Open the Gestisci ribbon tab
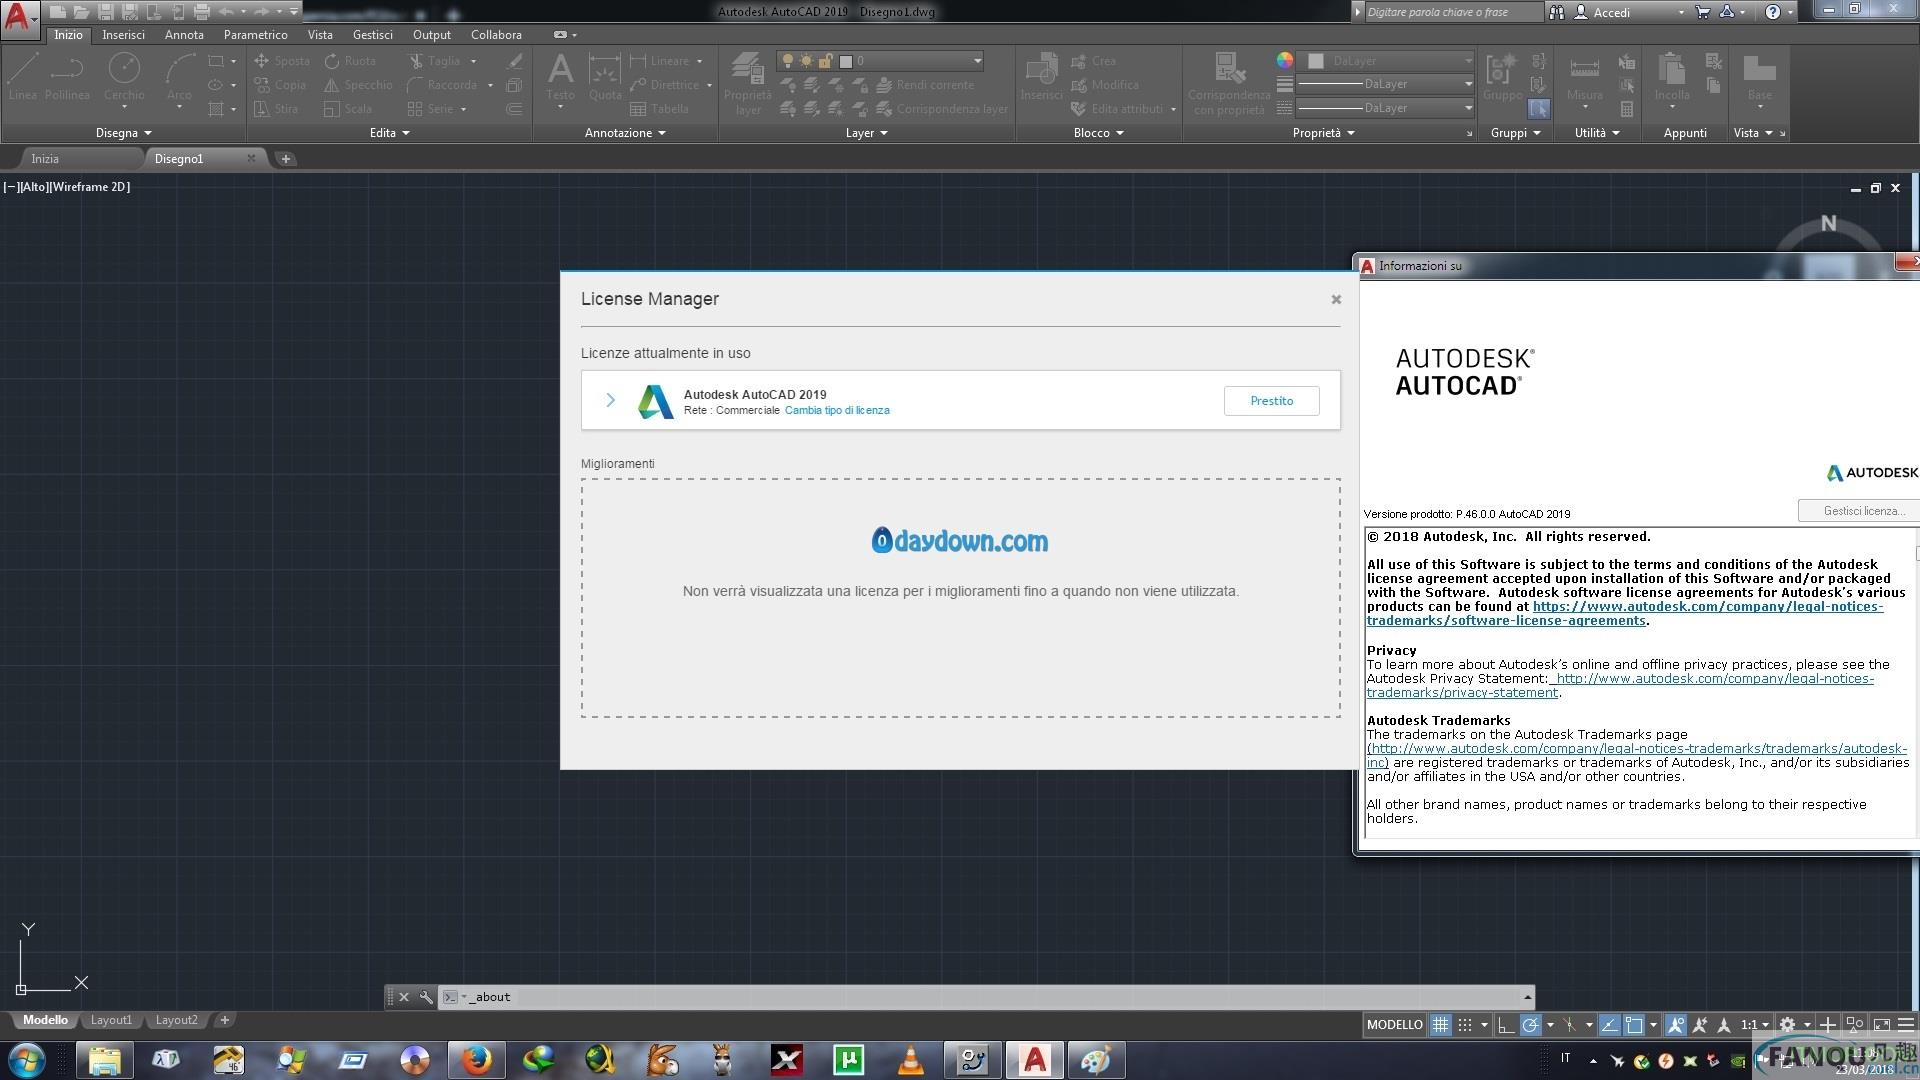The height and width of the screenshot is (1080, 1920). click(x=372, y=35)
